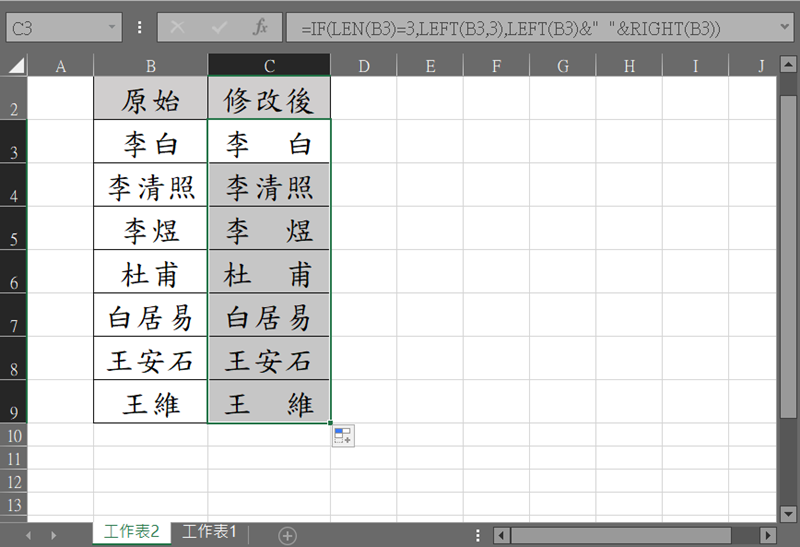Click the 原始 header cell
The height and width of the screenshot is (547, 800).
coord(151,98)
